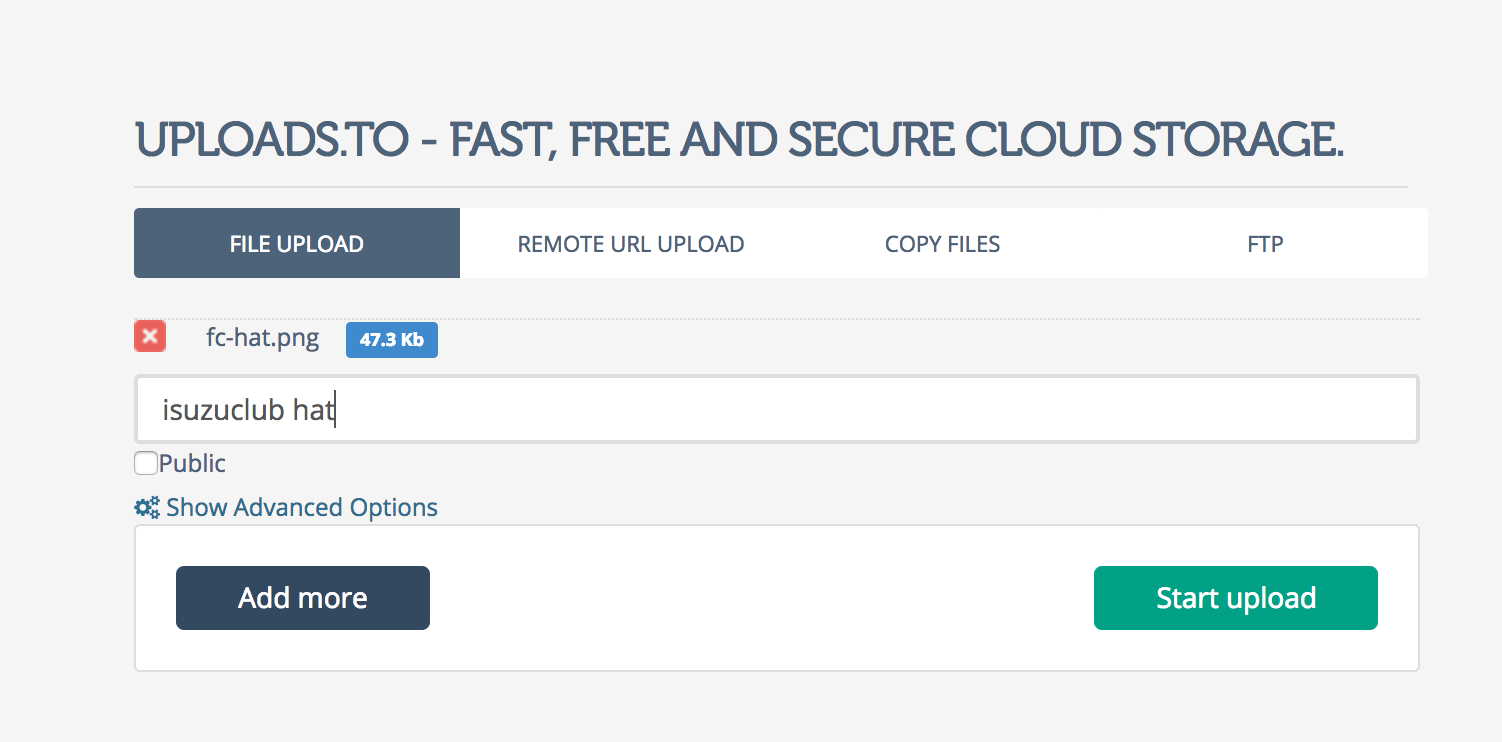Switch to the File Upload tab
1502x742 pixels.
click(x=297, y=243)
